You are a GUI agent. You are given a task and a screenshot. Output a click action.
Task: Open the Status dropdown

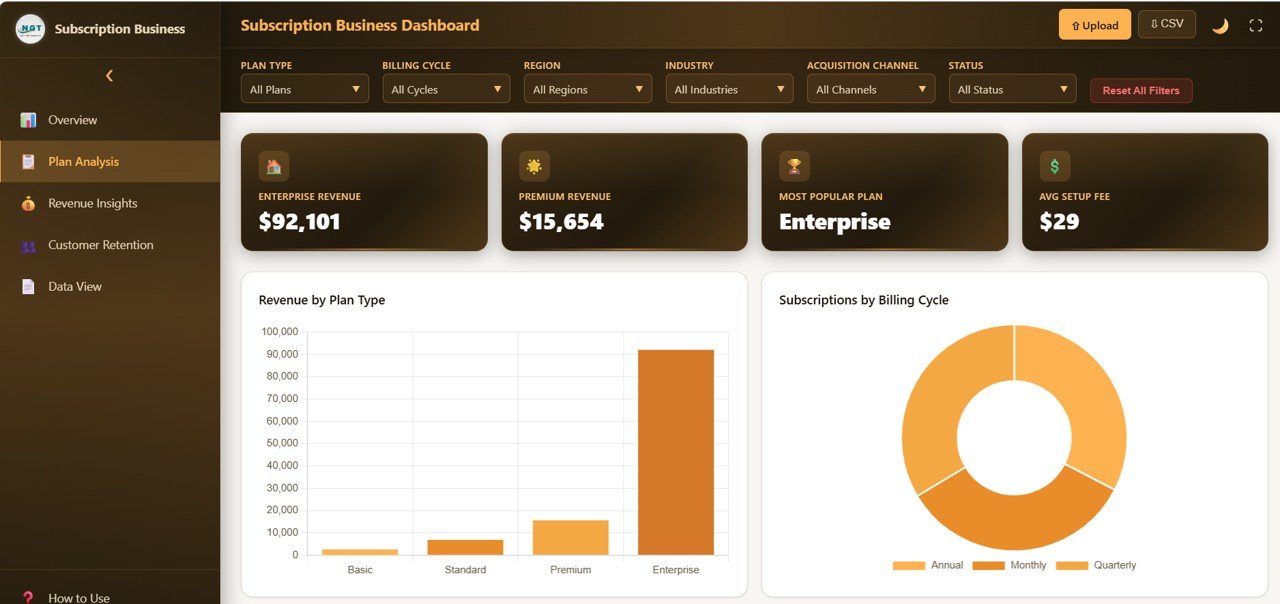[1012, 88]
